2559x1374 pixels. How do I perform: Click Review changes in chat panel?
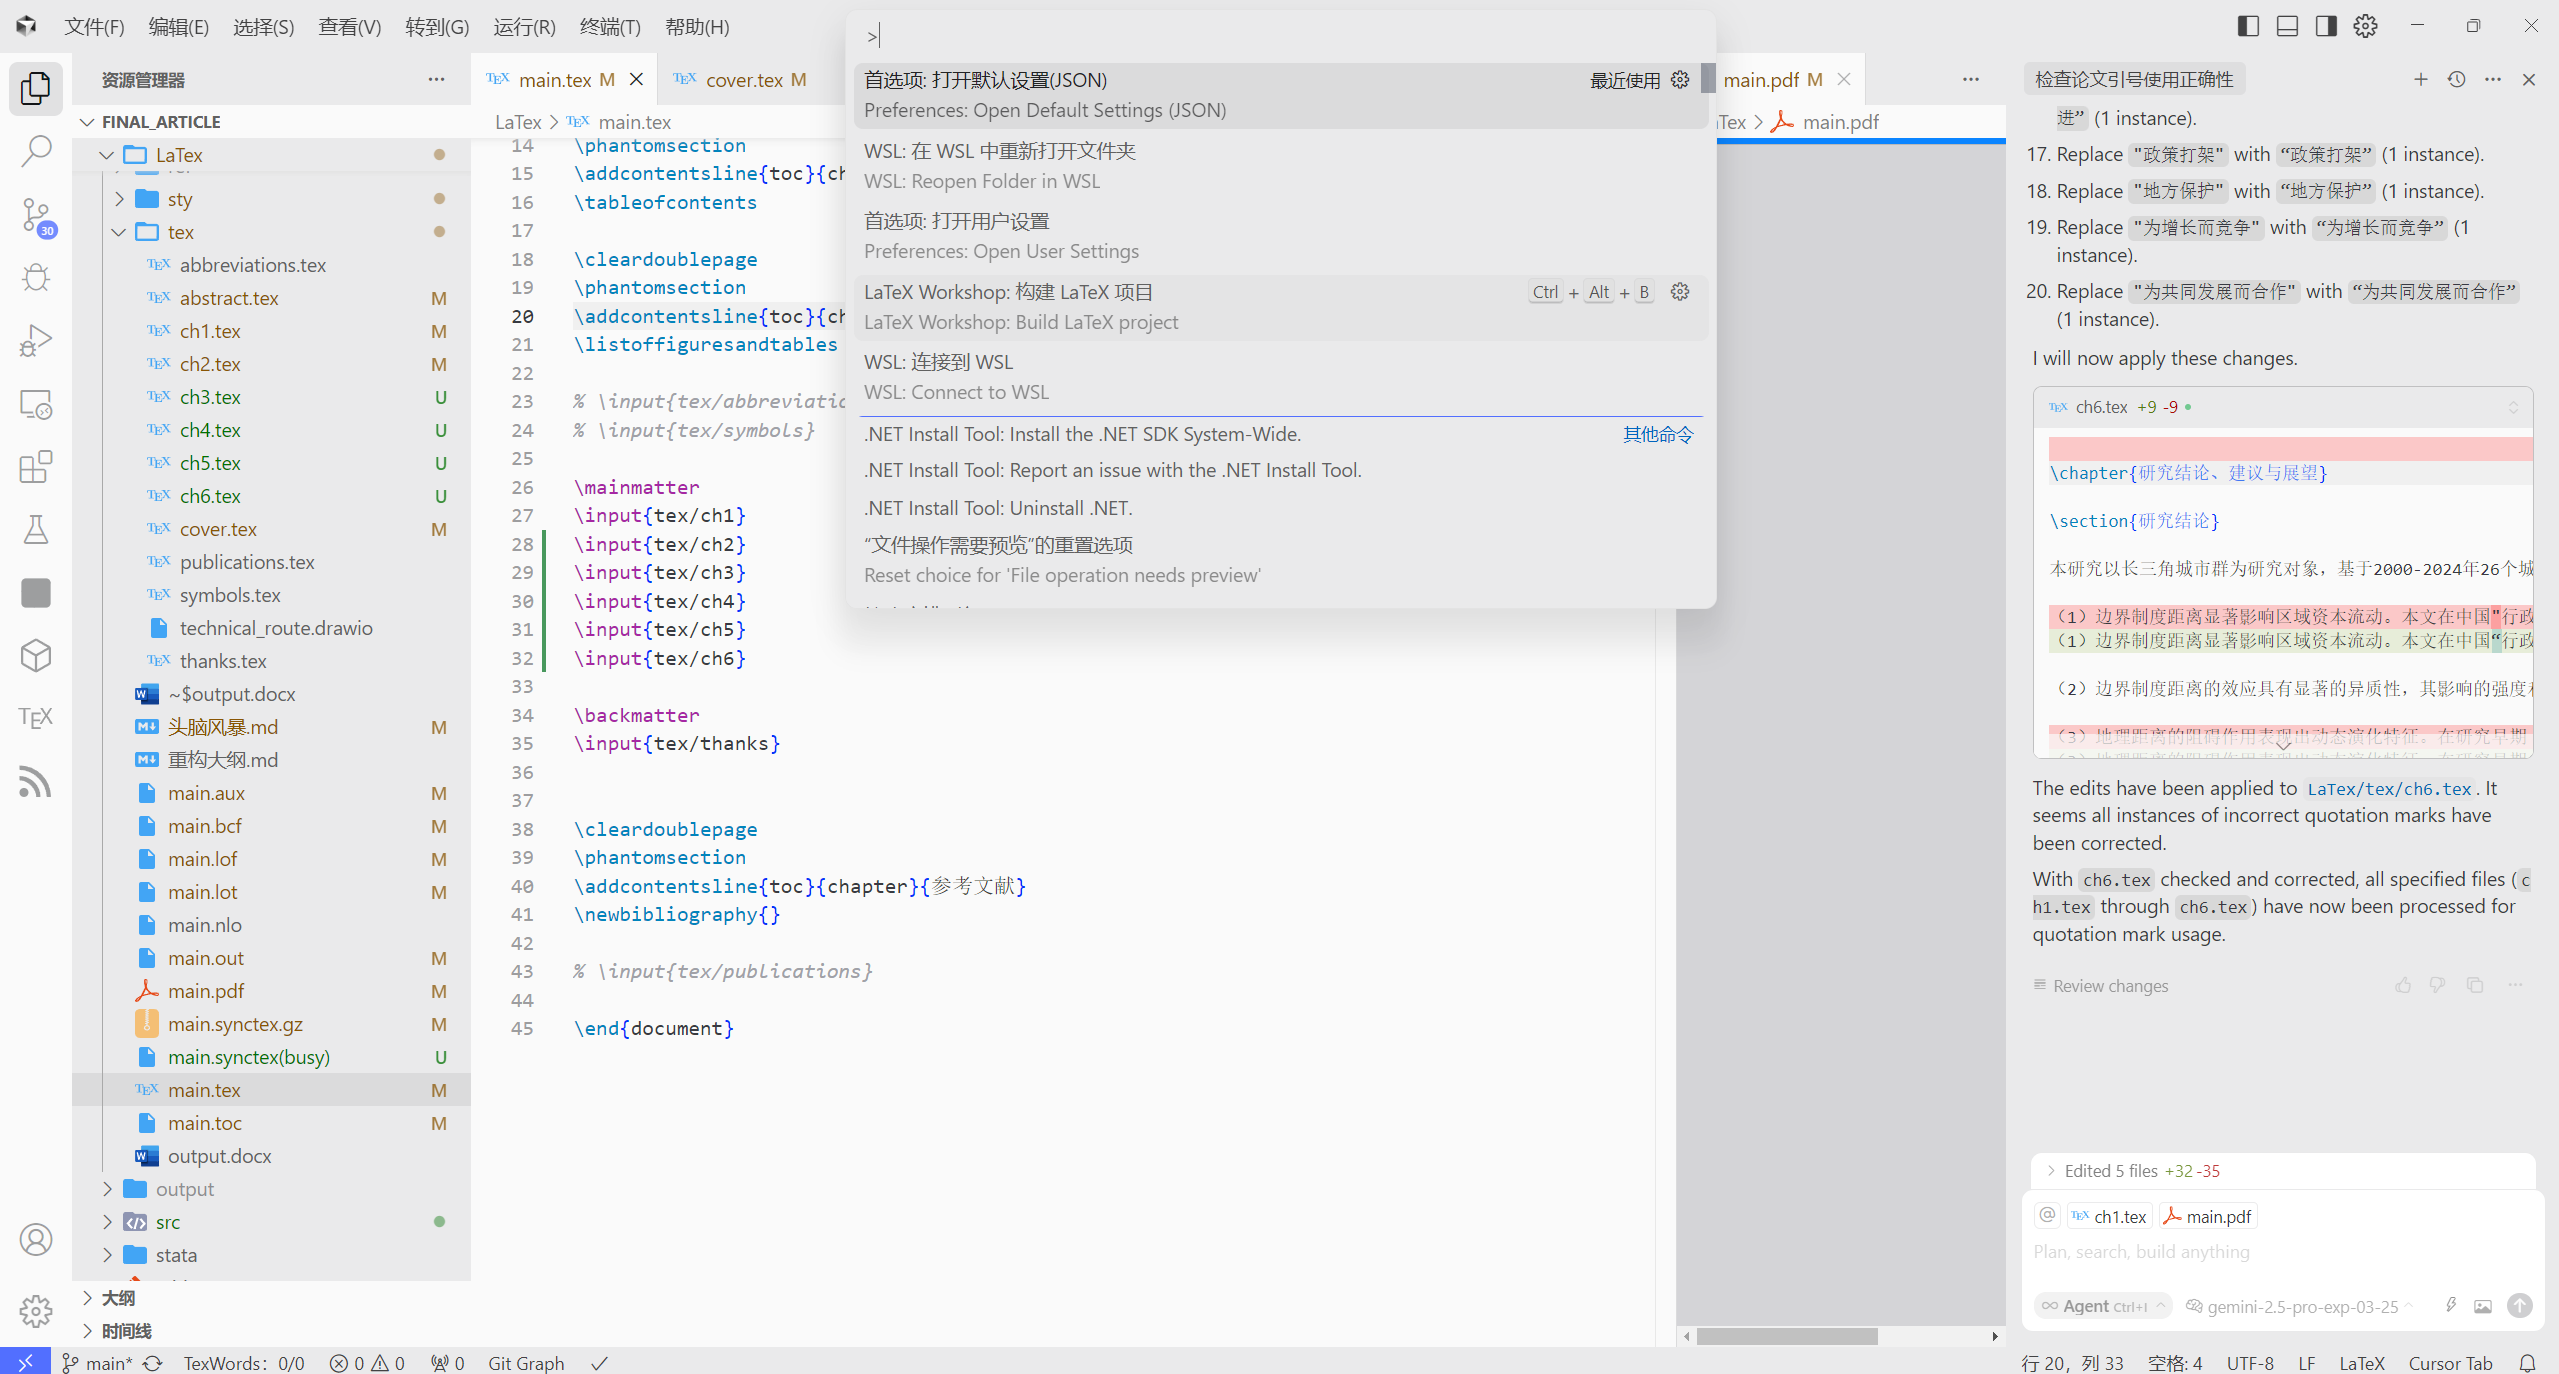pyautogui.click(x=2110, y=986)
